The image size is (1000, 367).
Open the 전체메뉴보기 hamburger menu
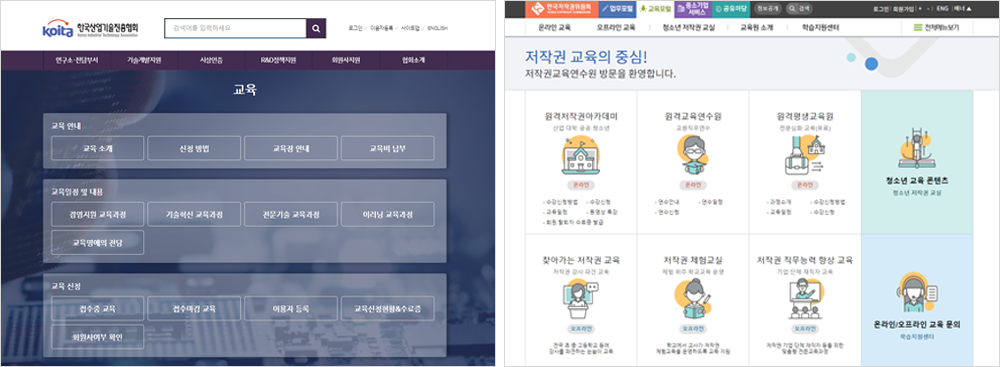pyautogui.click(x=935, y=27)
